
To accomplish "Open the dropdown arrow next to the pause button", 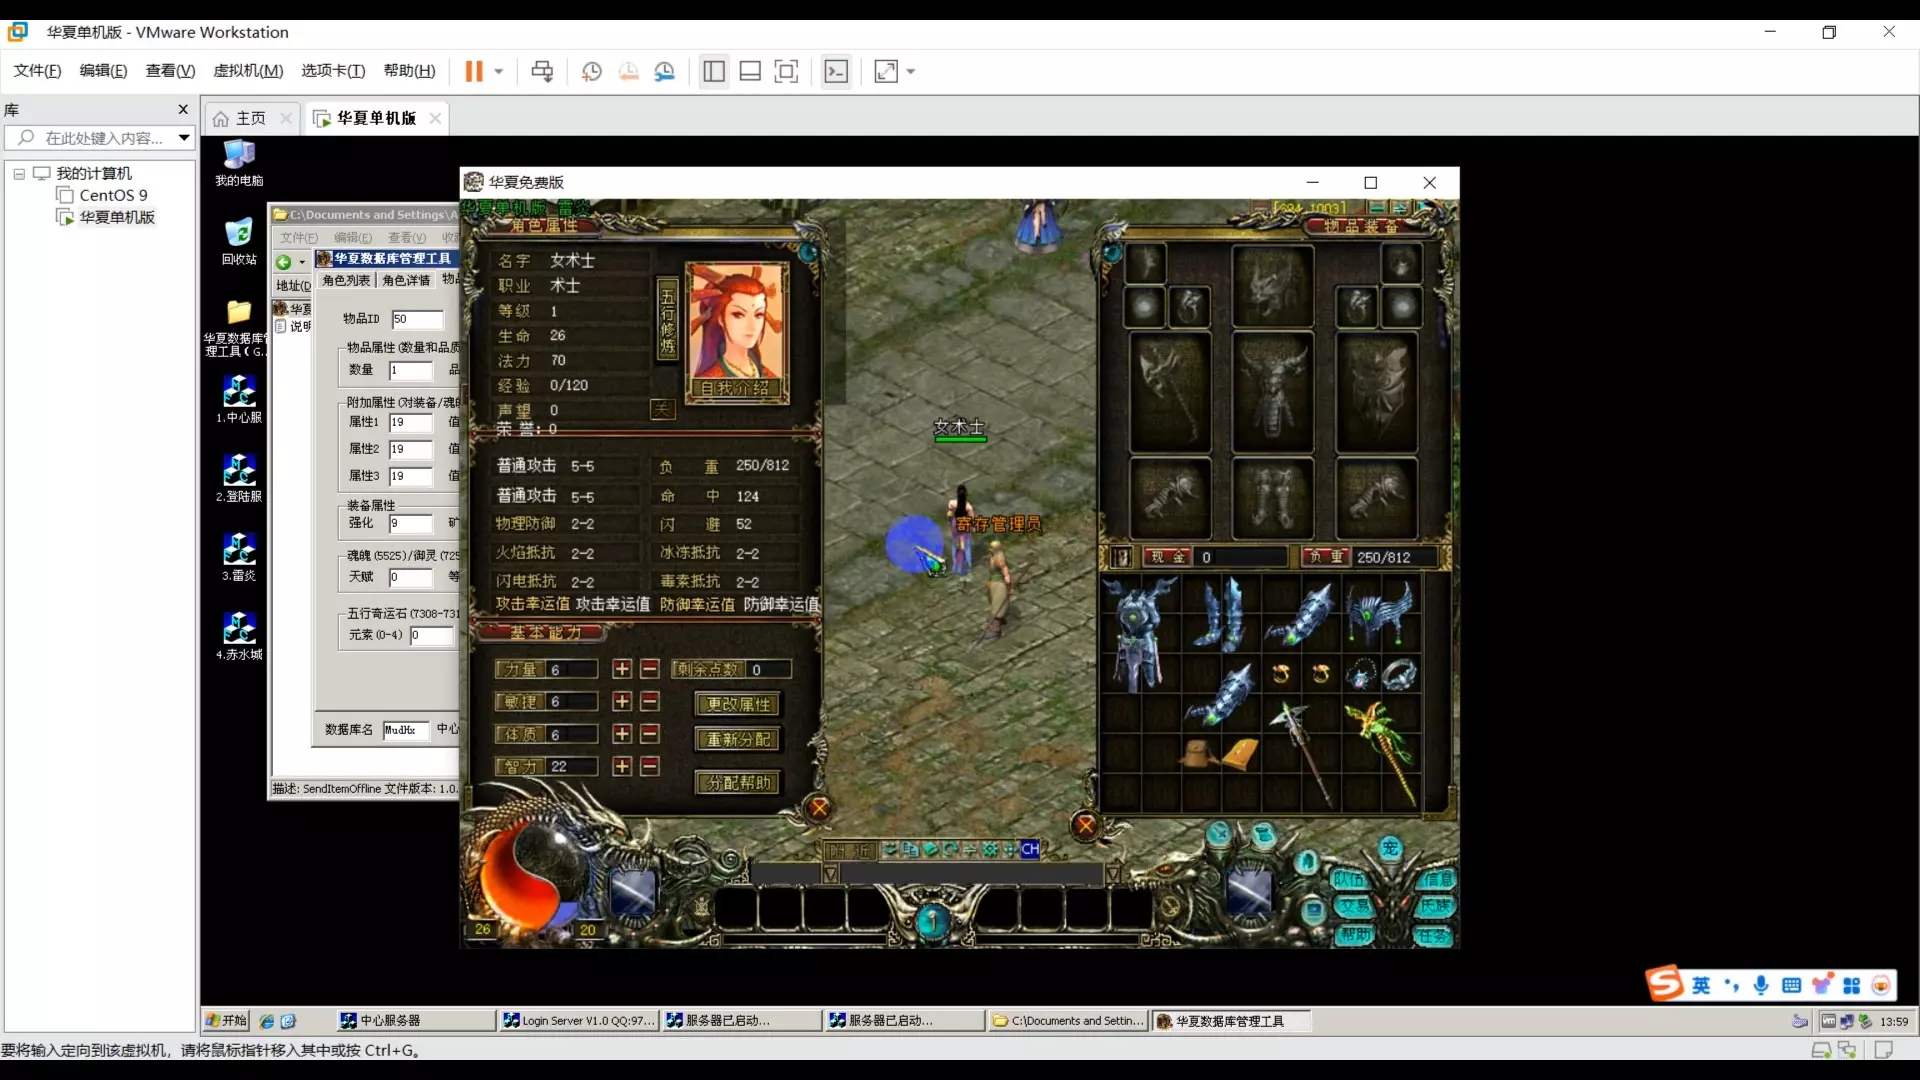I will pyautogui.click(x=499, y=71).
